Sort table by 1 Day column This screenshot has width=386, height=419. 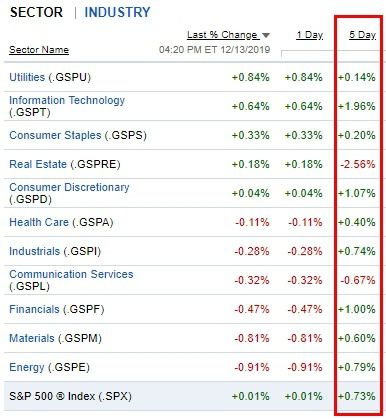point(310,35)
